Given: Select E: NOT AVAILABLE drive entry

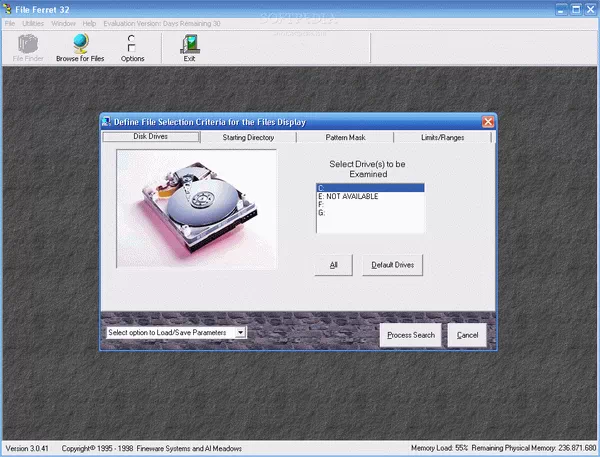Looking at the screenshot, I should [x=370, y=196].
